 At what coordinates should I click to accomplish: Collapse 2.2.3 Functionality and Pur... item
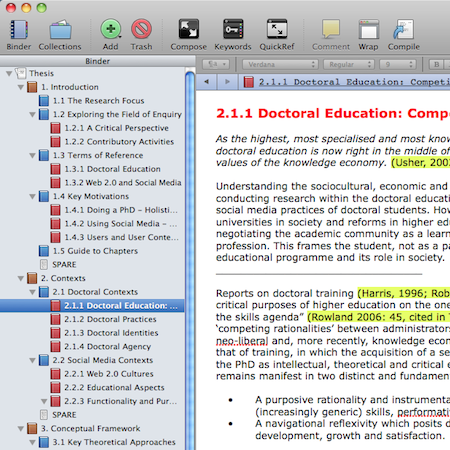coord(44,401)
